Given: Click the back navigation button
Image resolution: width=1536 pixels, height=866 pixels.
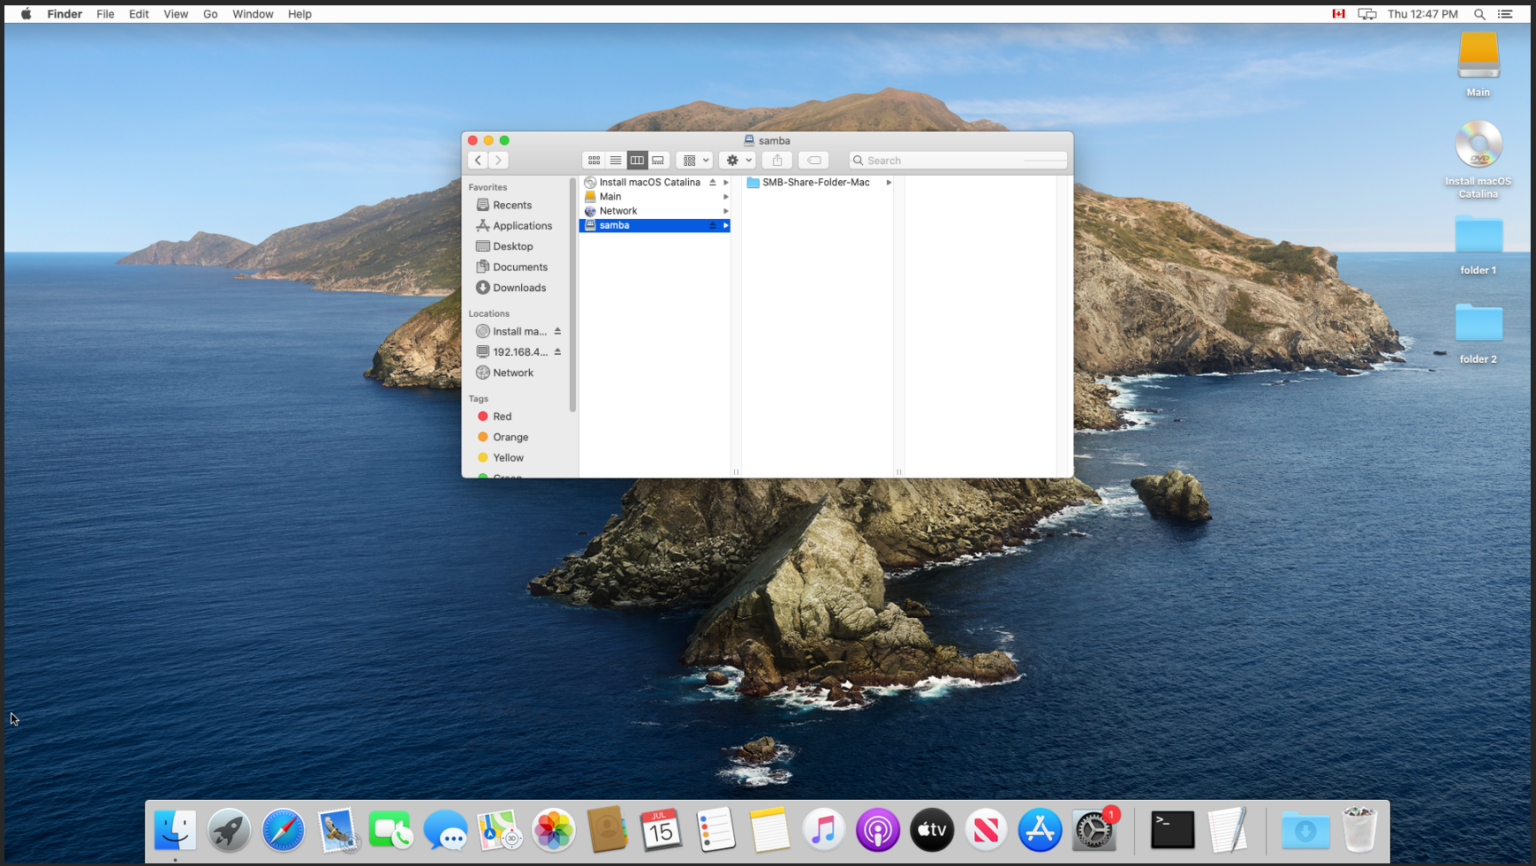Looking at the screenshot, I should coord(478,160).
